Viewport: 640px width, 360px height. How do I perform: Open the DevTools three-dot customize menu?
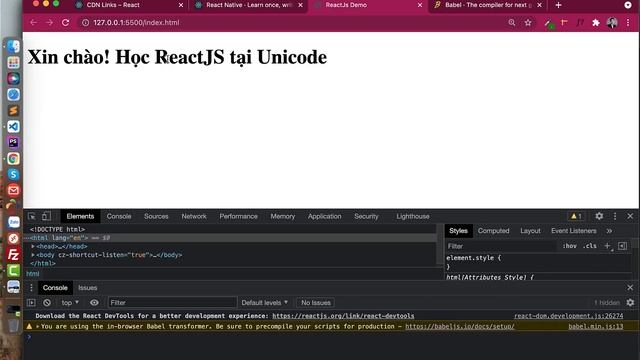coord(615,216)
